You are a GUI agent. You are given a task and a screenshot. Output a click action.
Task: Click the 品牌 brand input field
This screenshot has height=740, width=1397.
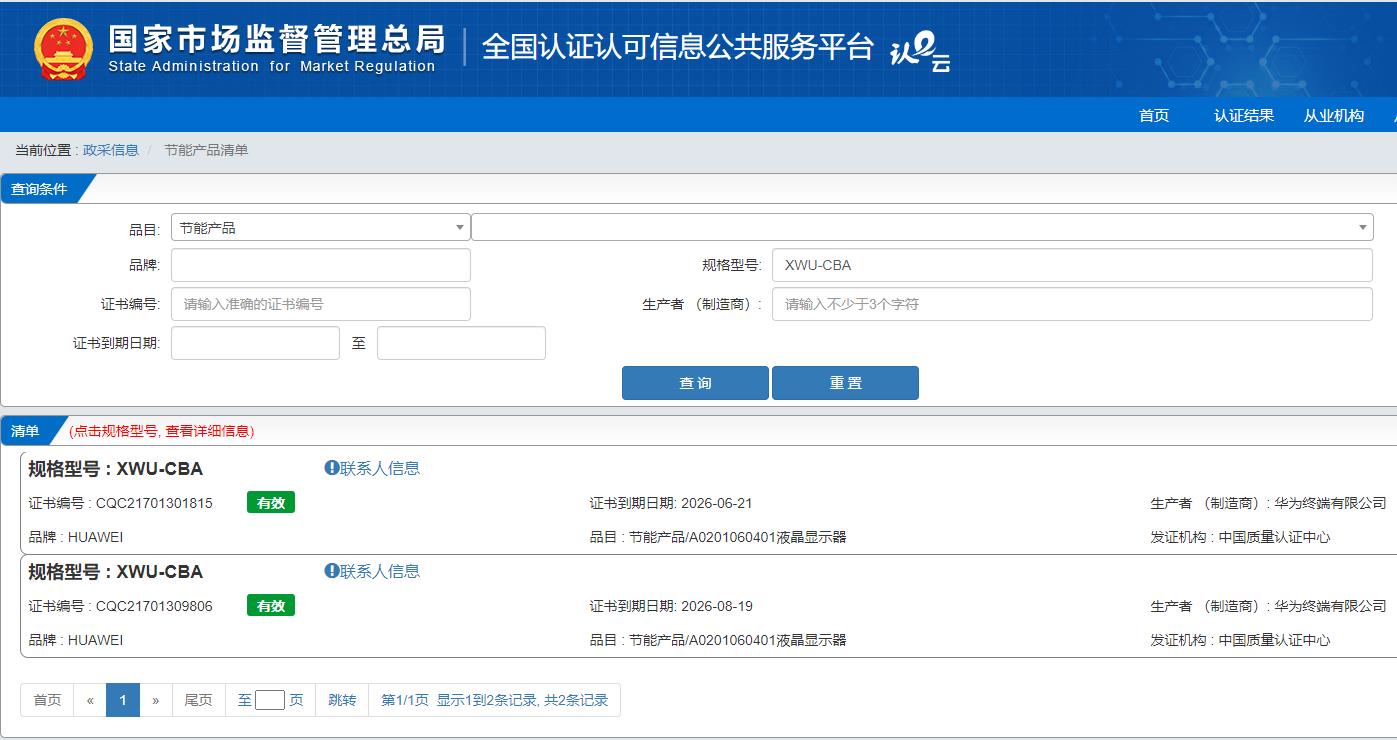[321, 265]
